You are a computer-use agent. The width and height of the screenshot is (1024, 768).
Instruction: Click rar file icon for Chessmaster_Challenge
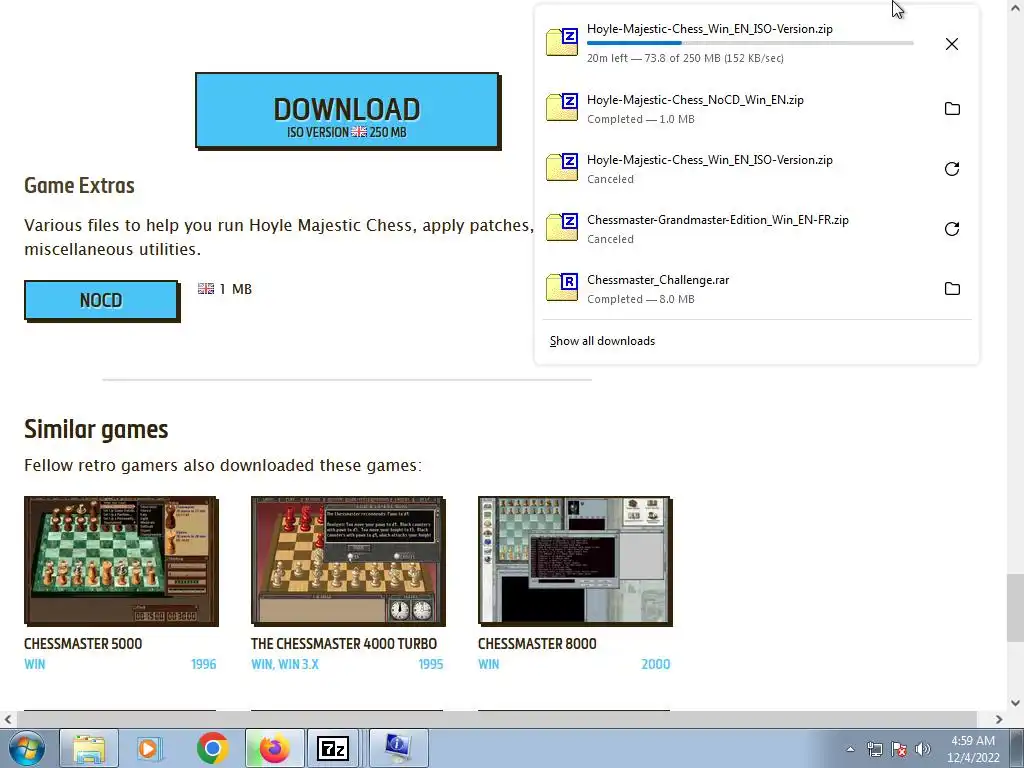pyautogui.click(x=562, y=288)
